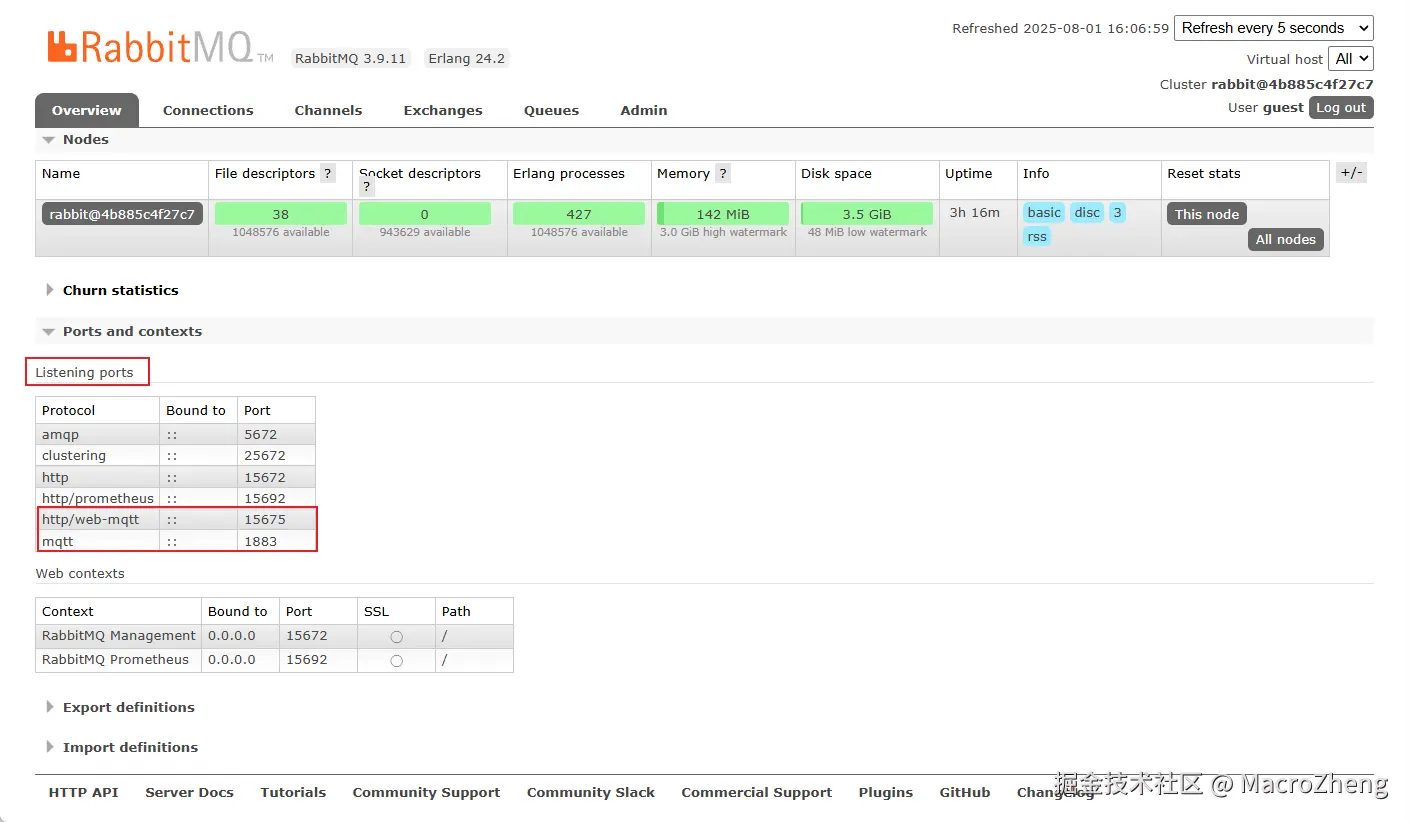The image size is (1410, 822).
Task: Open Socket descriptors help question mark
Action: (x=367, y=187)
